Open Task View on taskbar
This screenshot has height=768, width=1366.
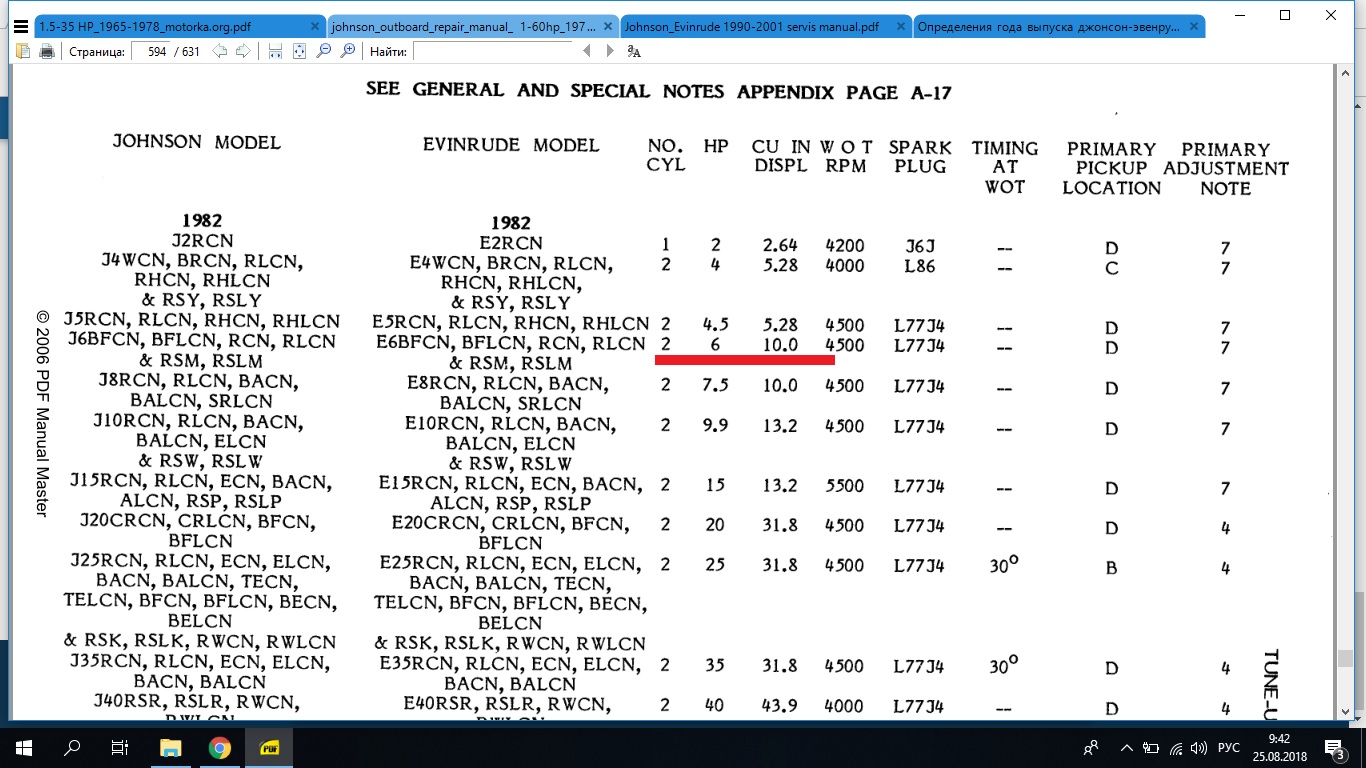[119, 748]
